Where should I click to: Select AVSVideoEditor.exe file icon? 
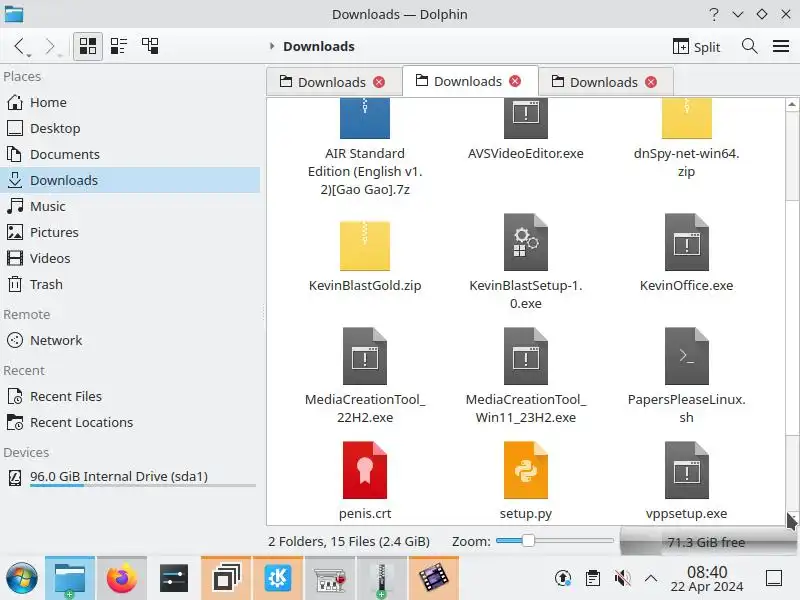[526, 118]
